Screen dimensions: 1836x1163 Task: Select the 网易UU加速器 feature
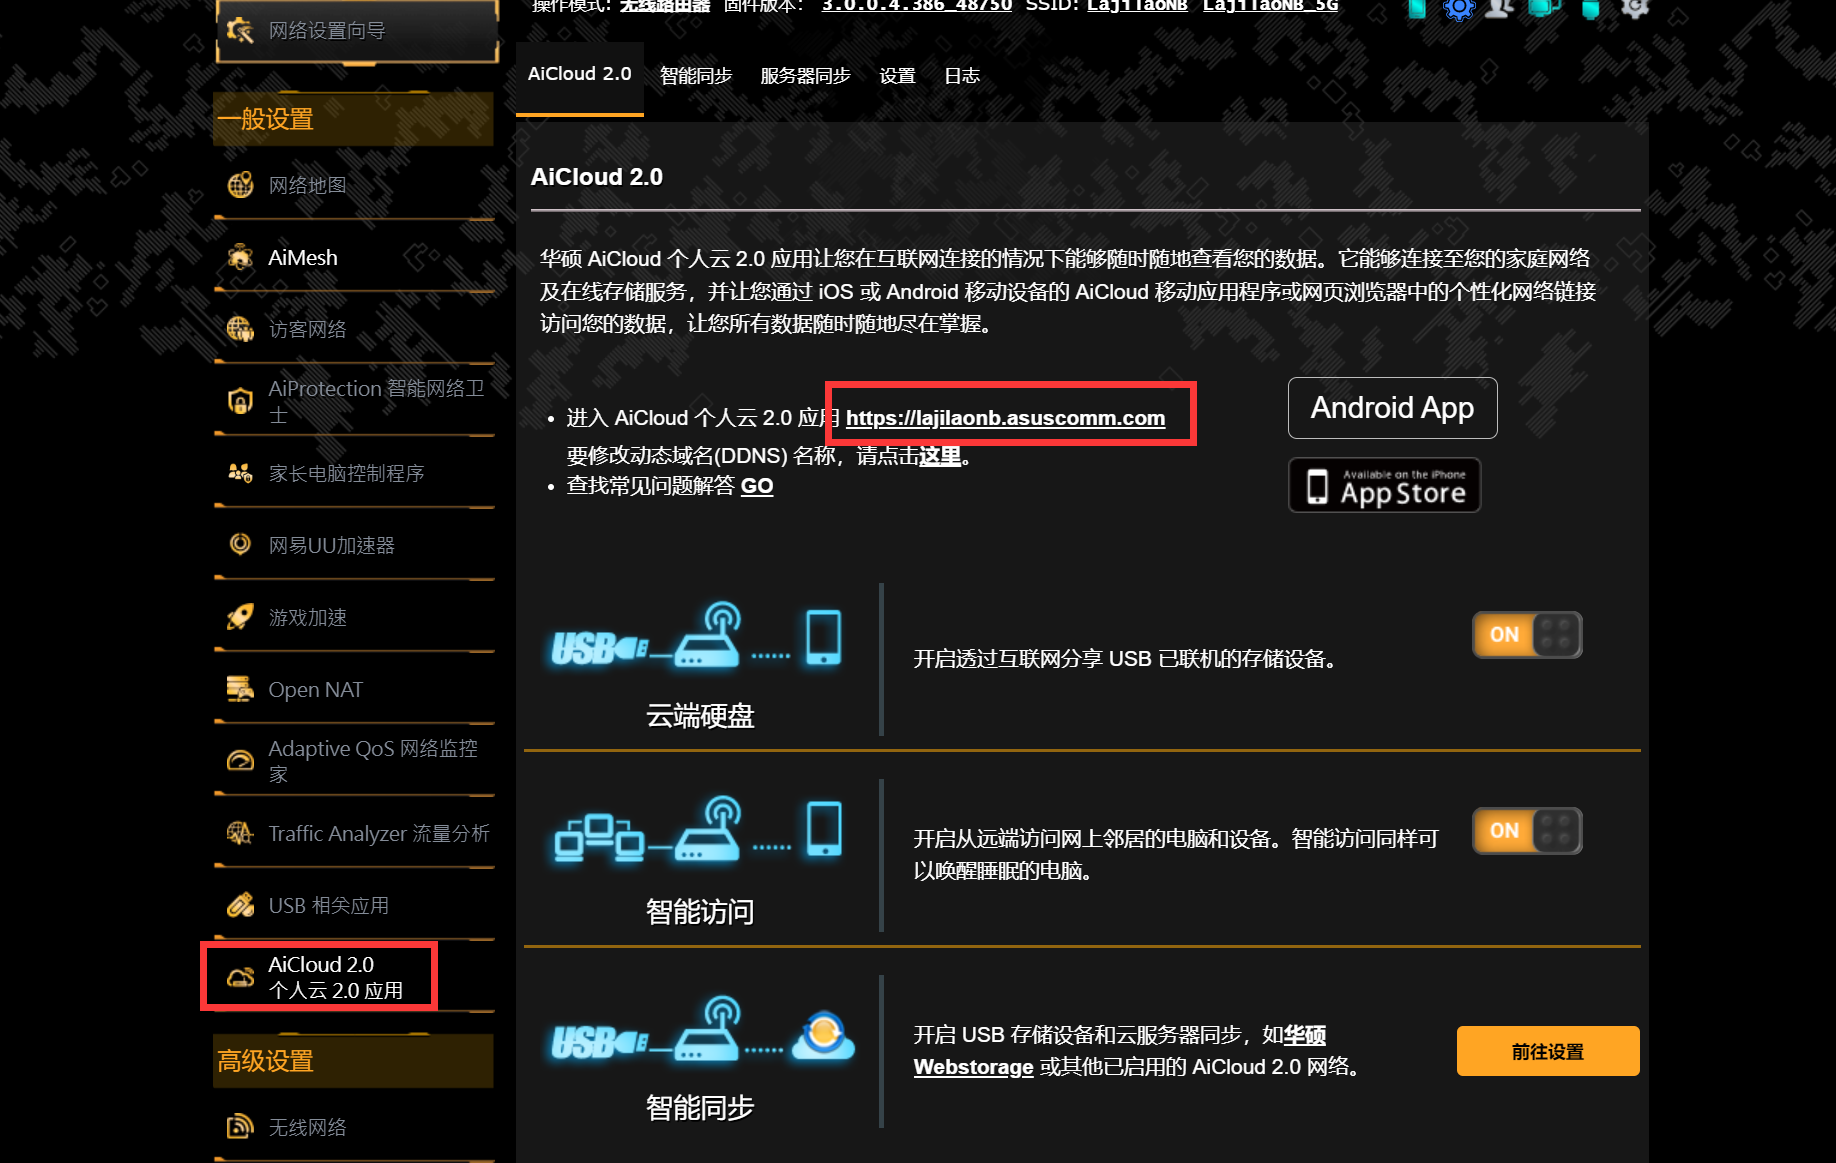coord(331,544)
